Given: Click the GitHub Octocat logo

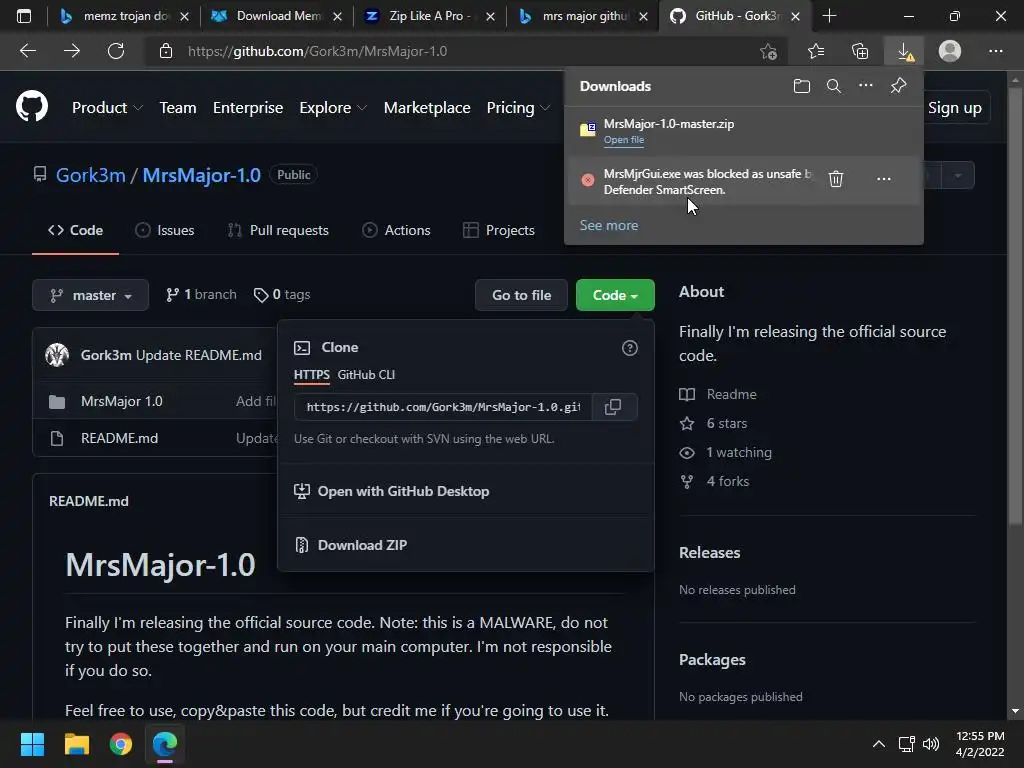Looking at the screenshot, I should coord(32,107).
